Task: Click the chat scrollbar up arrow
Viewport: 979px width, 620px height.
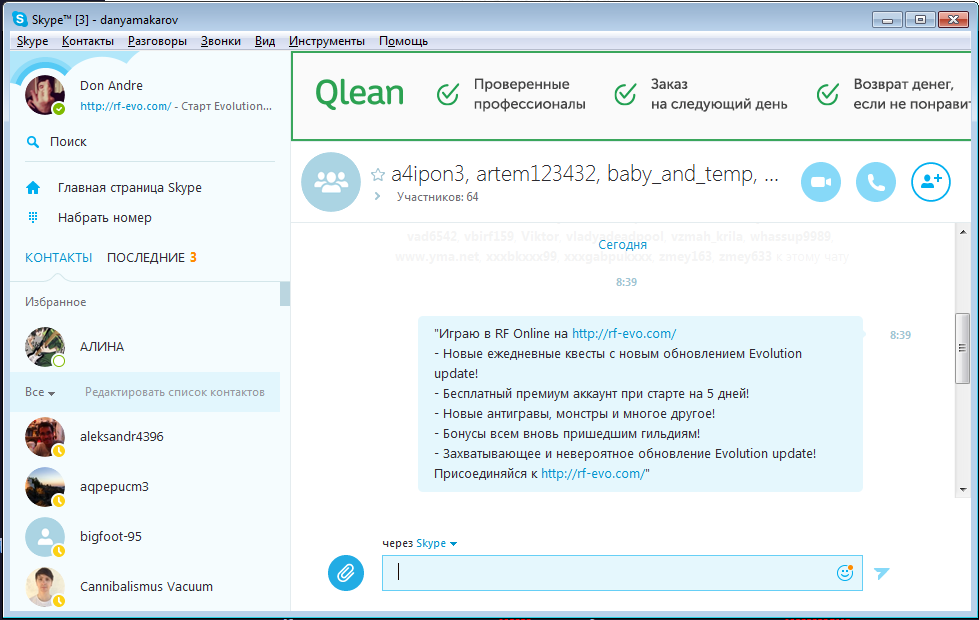Action: click(963, 232)
